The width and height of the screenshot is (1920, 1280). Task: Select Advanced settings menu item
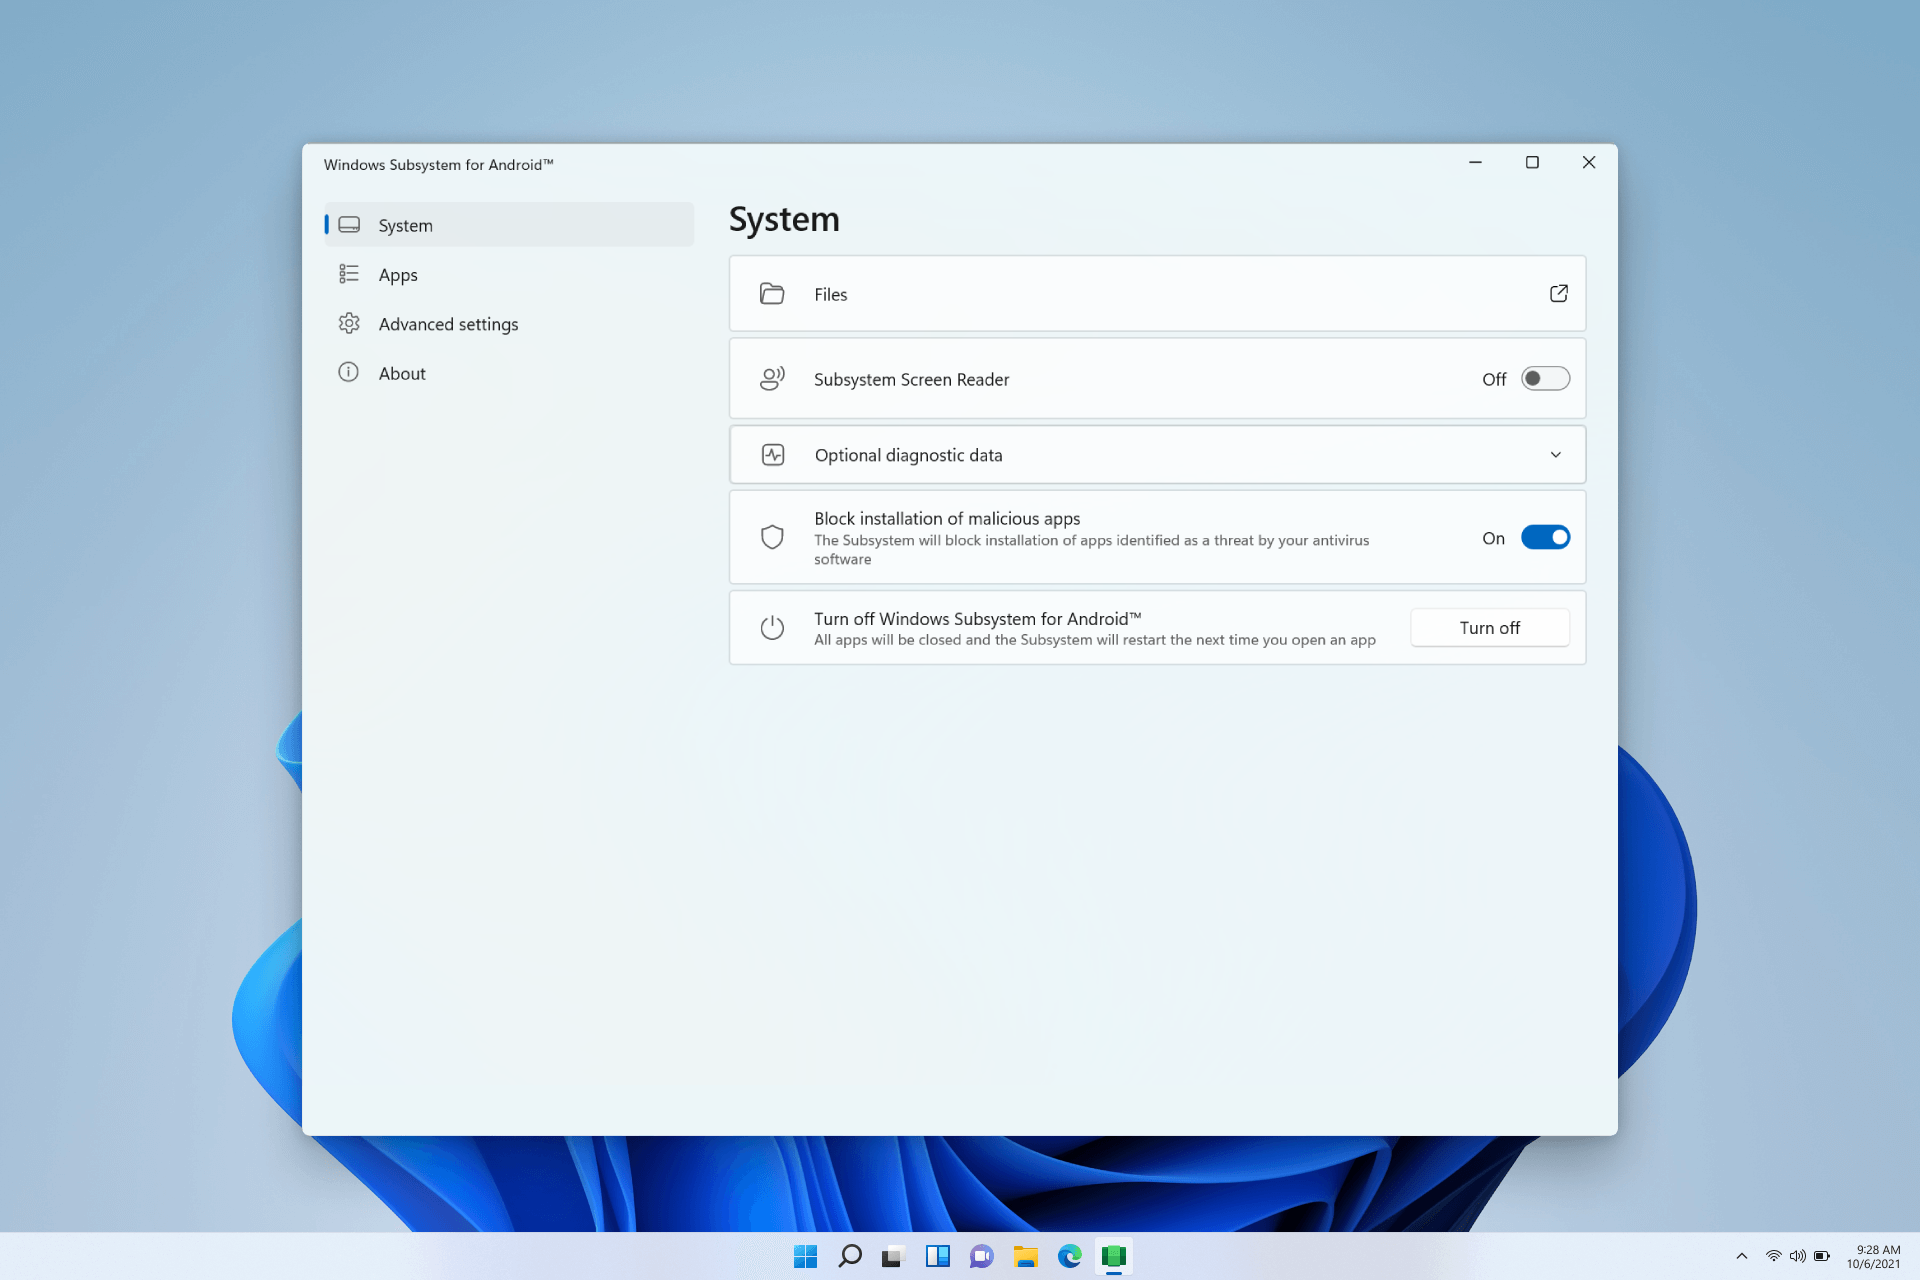[x=447, y=323]
